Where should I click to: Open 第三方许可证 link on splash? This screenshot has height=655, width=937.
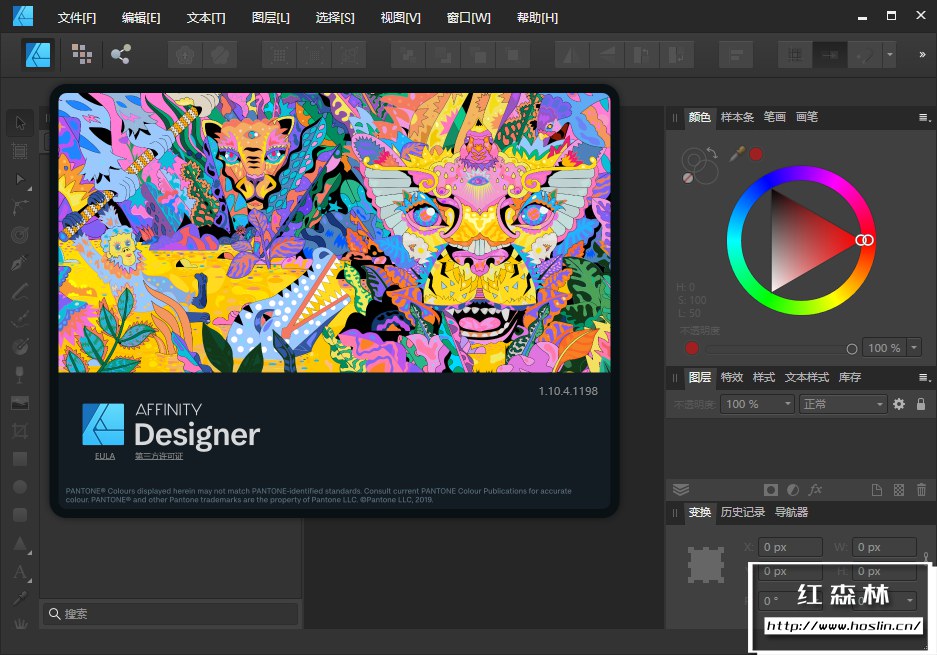(159, 456)
